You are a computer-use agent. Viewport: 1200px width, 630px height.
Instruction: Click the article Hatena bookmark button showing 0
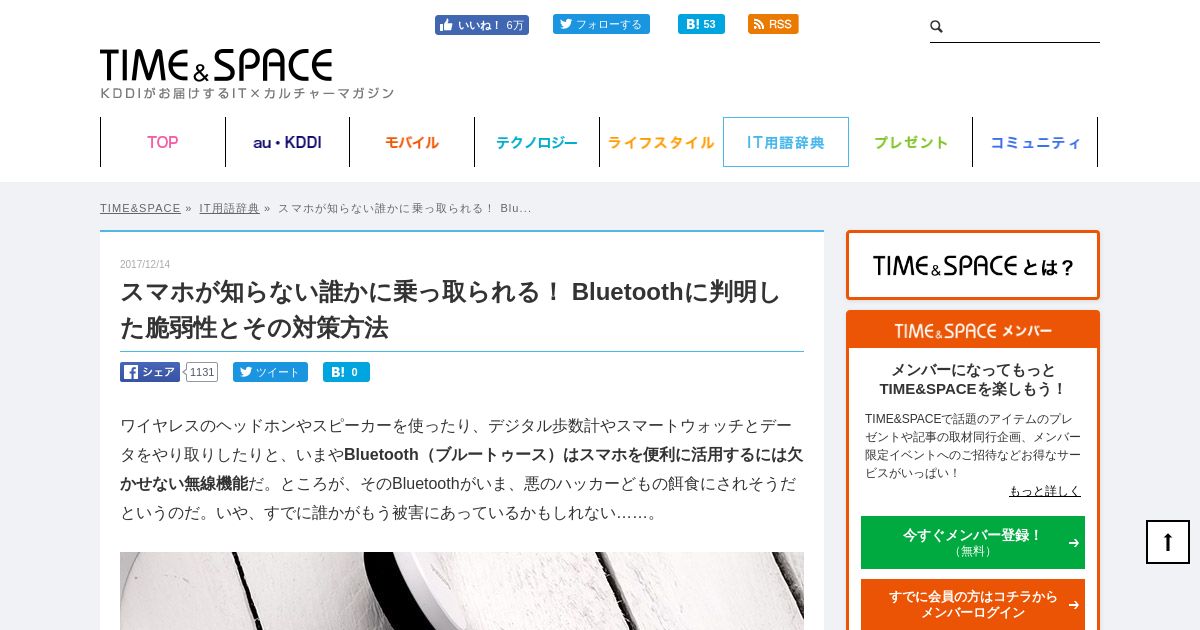pyautogui.click(x=346, y=372)
